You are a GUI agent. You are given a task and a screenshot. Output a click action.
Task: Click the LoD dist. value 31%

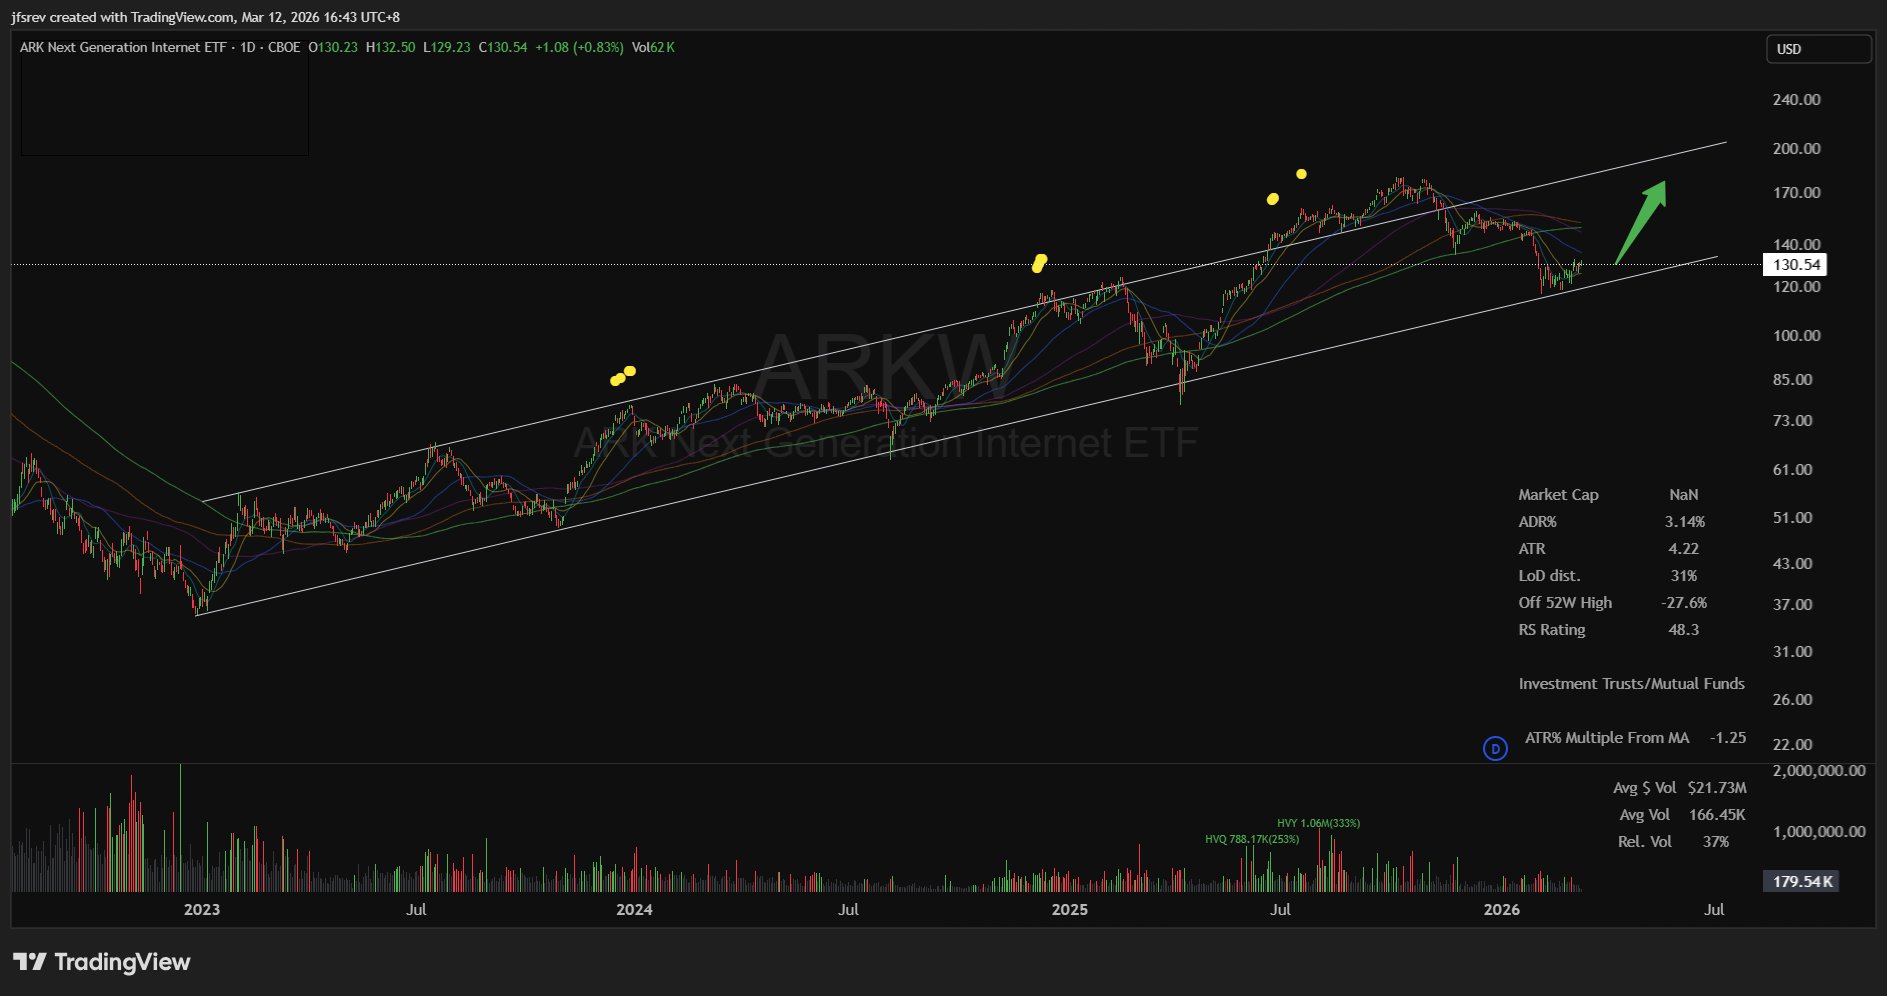pos(1684,575)
